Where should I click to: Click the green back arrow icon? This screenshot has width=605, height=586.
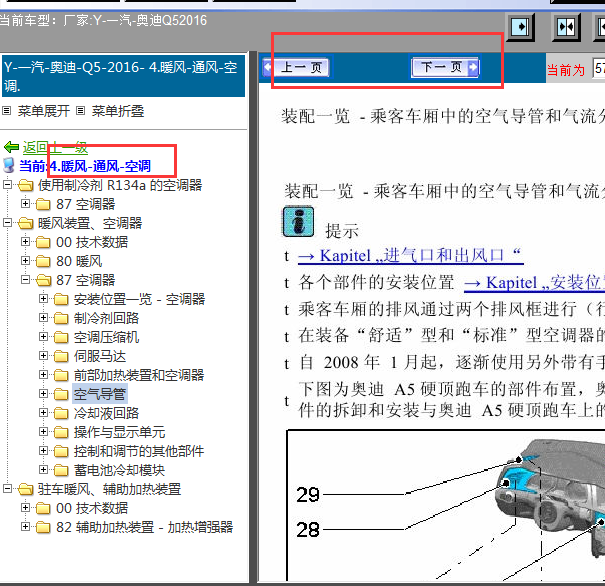pos(11,147)
